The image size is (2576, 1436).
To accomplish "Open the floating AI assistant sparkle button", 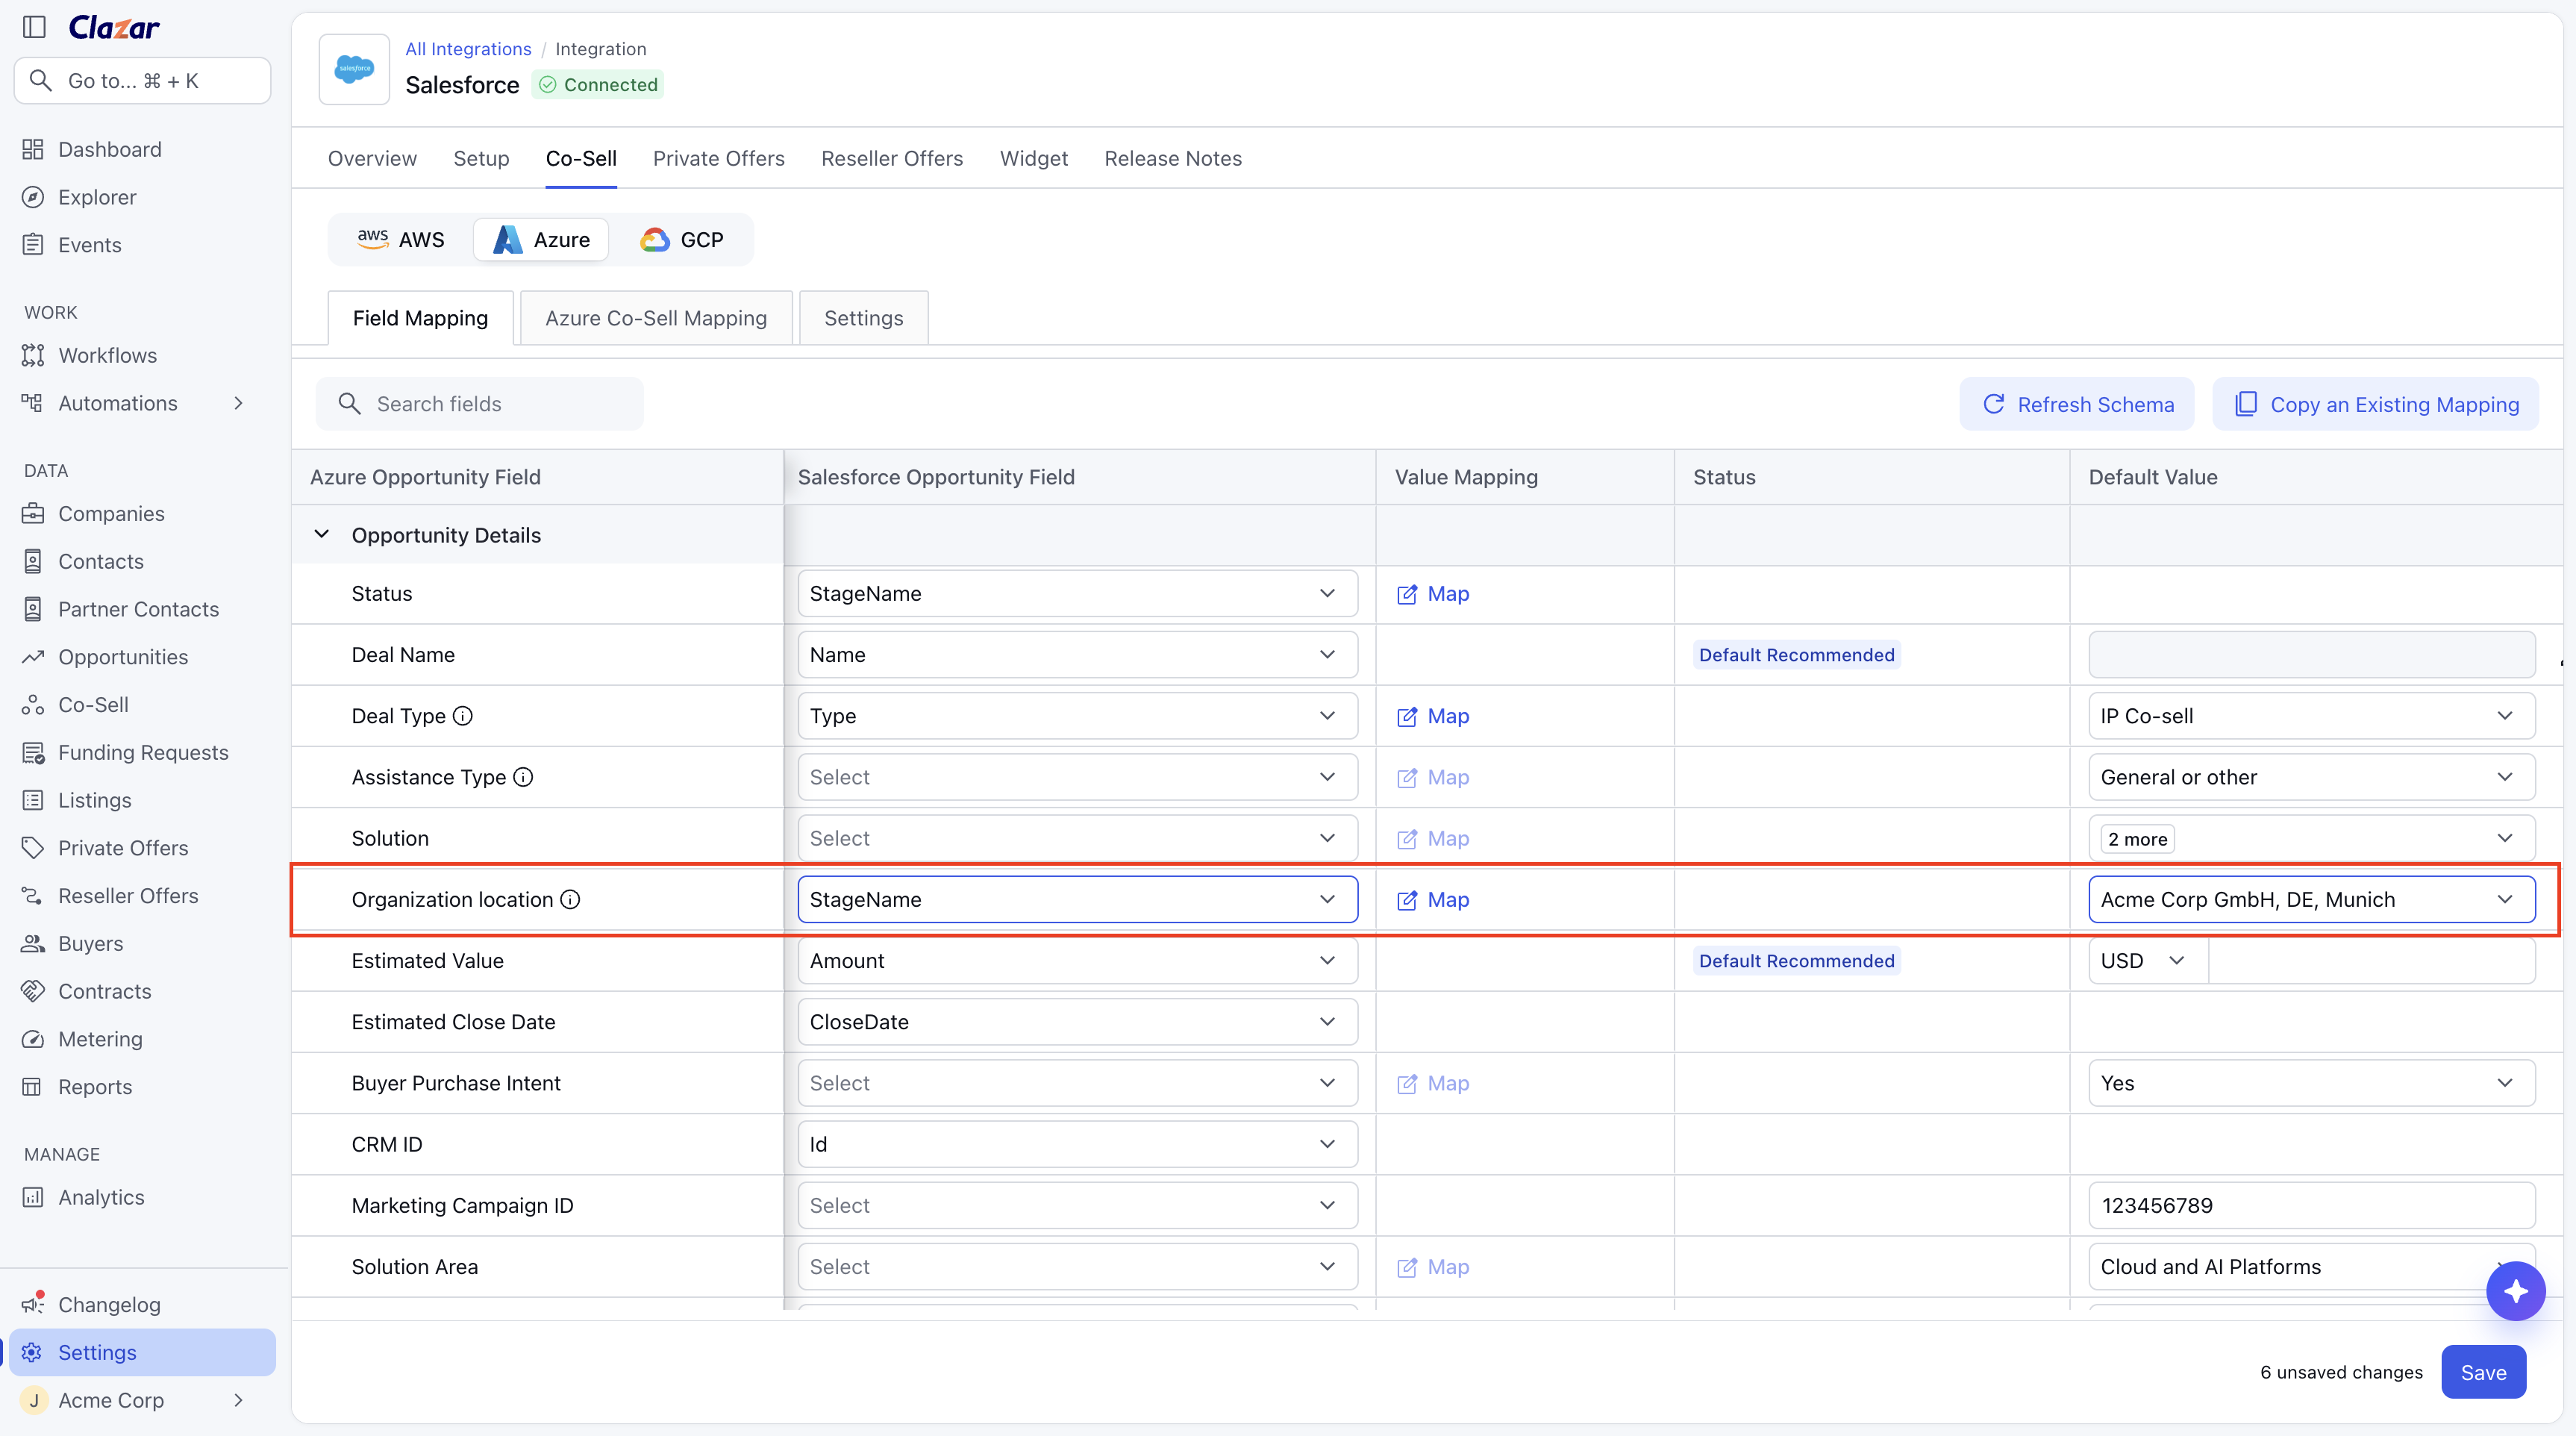I will pyautogui.click(x=2515, y=1291).
